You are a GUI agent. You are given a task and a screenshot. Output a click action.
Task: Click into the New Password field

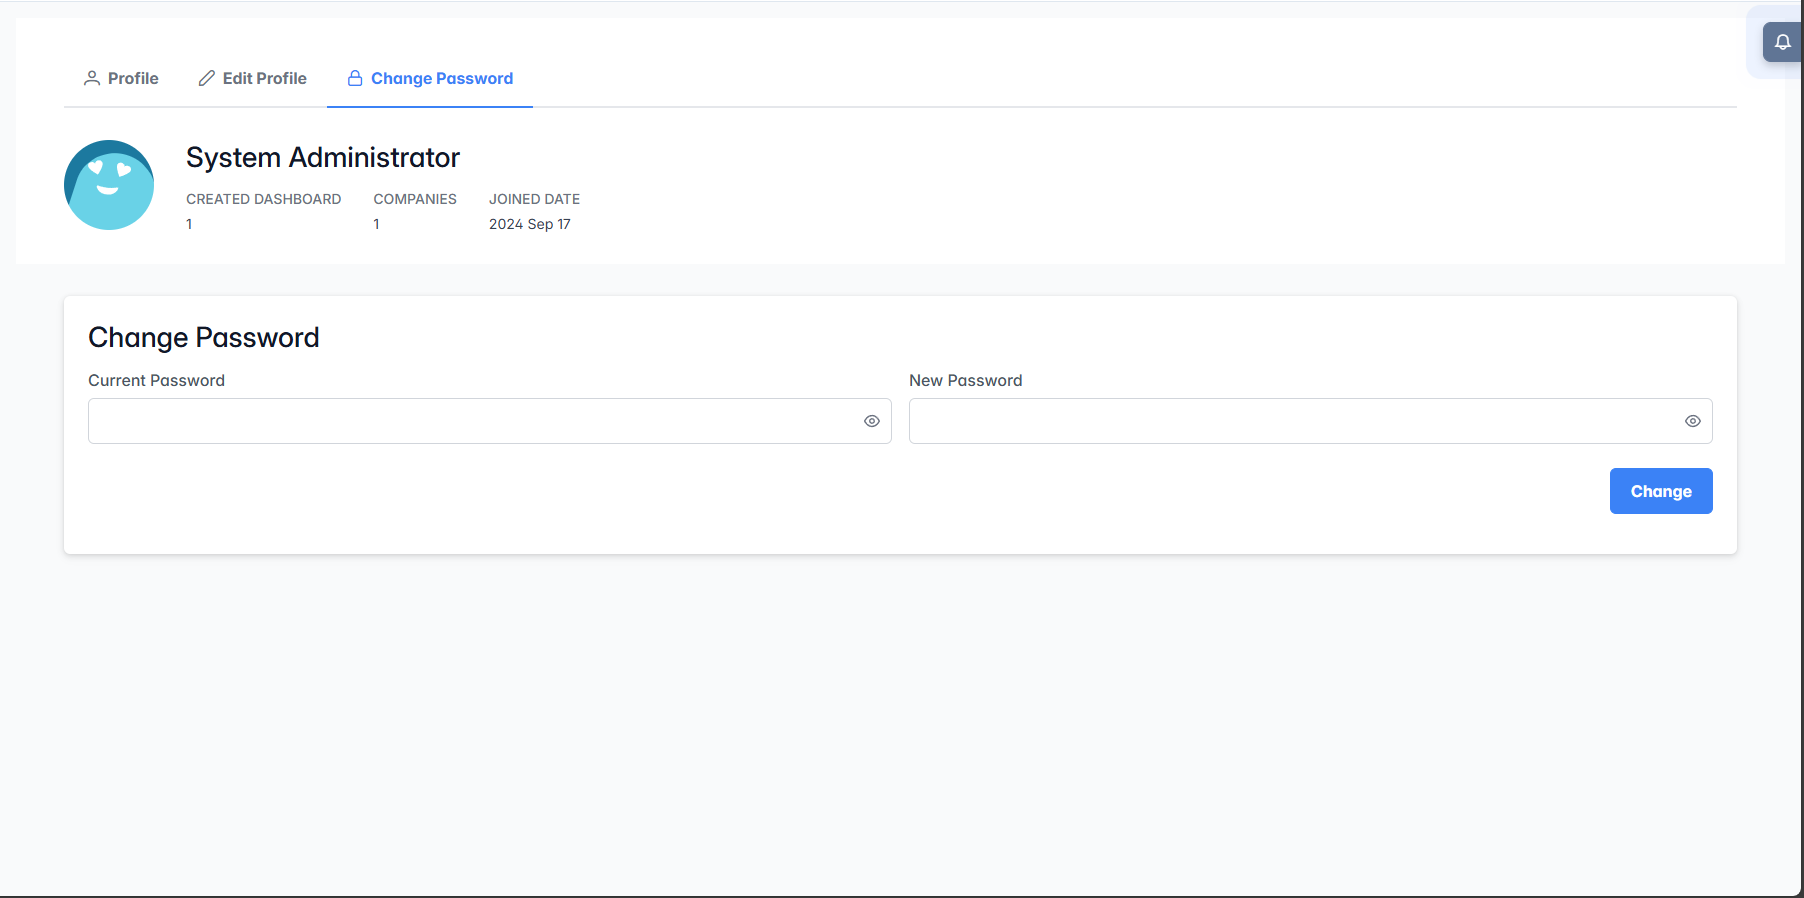1290,421
